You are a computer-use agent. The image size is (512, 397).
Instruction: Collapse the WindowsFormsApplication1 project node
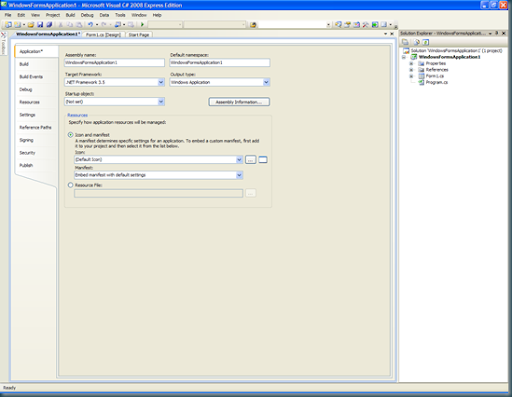click(x=404, y=57)
